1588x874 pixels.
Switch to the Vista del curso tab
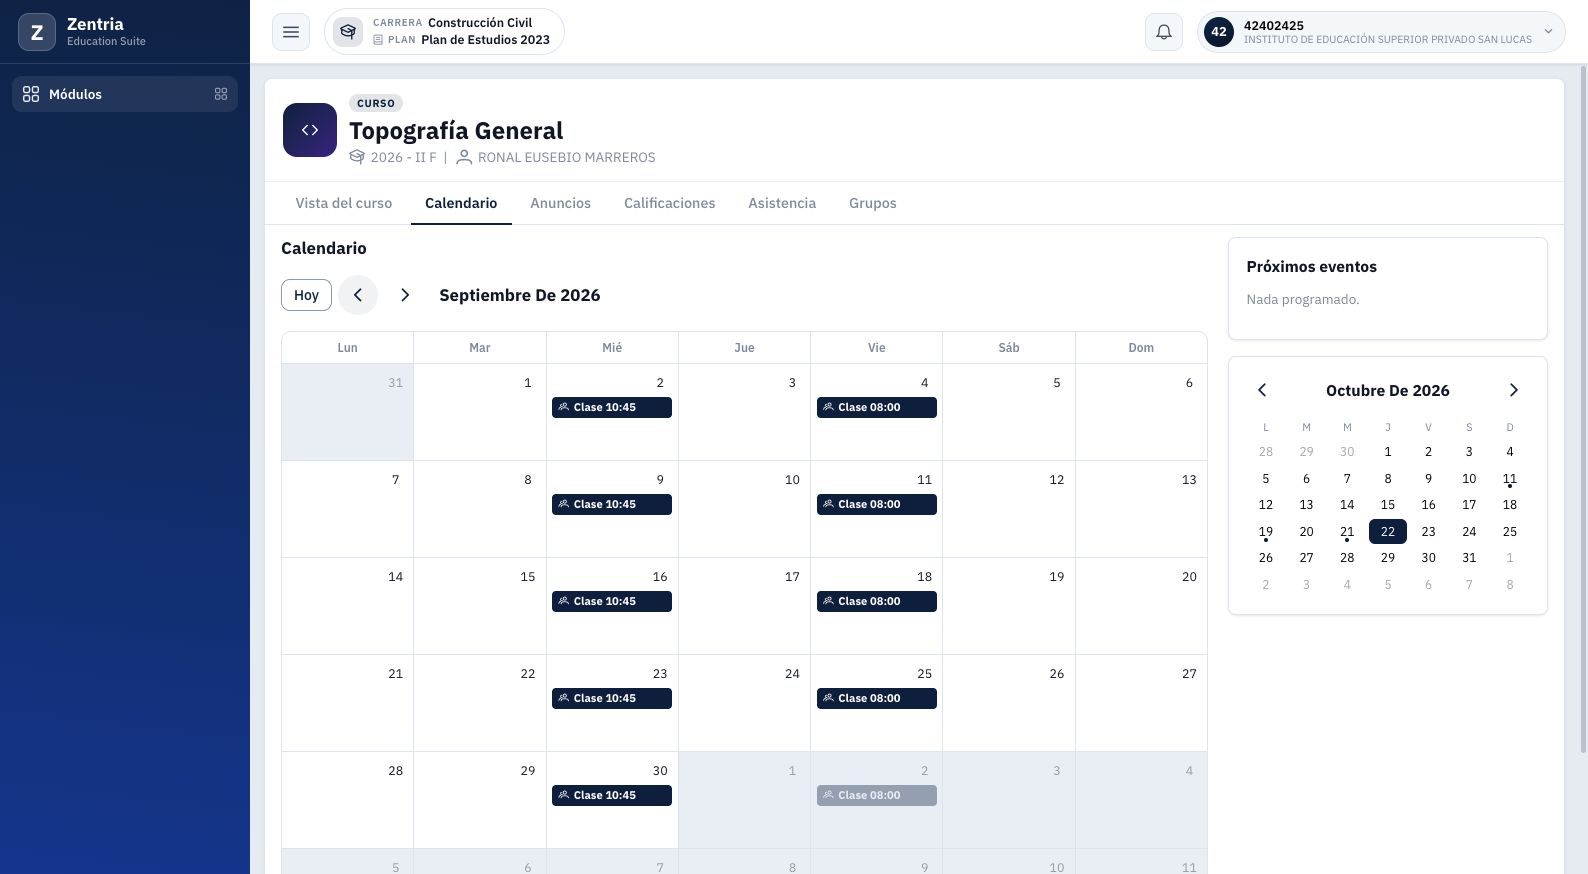[x=344, y=203]
